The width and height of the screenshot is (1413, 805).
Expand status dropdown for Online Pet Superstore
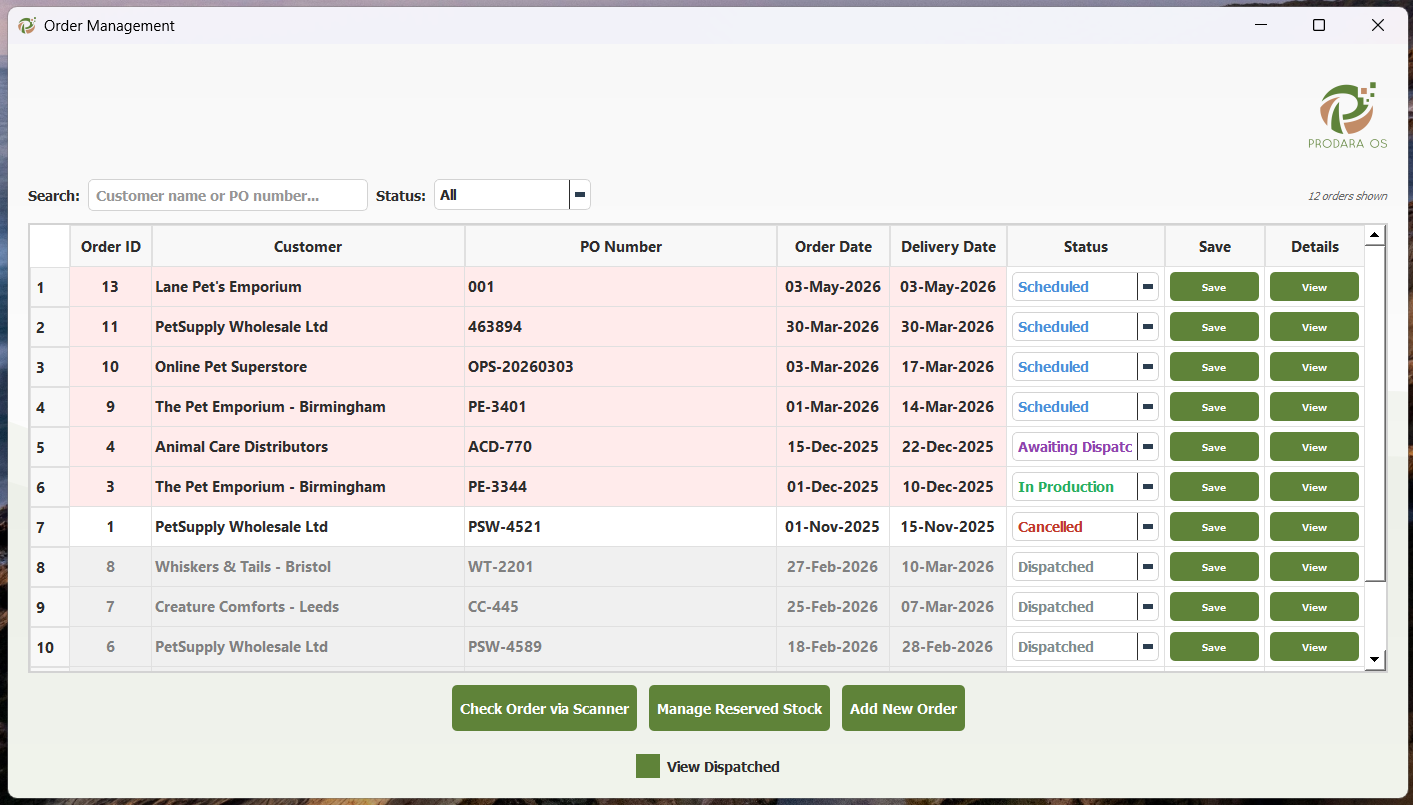pyautogui.click(x=1085, y=367)
